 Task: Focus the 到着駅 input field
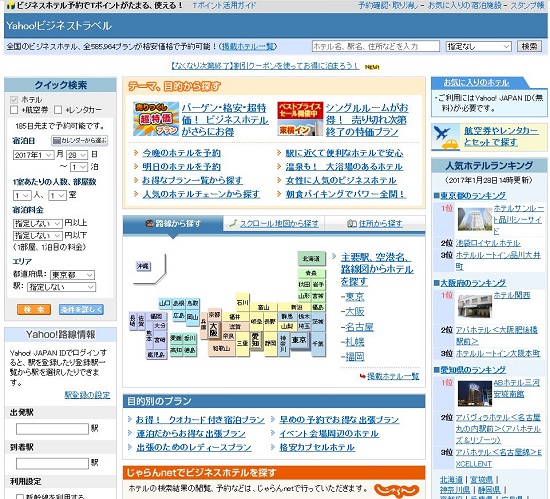point(52,463)
